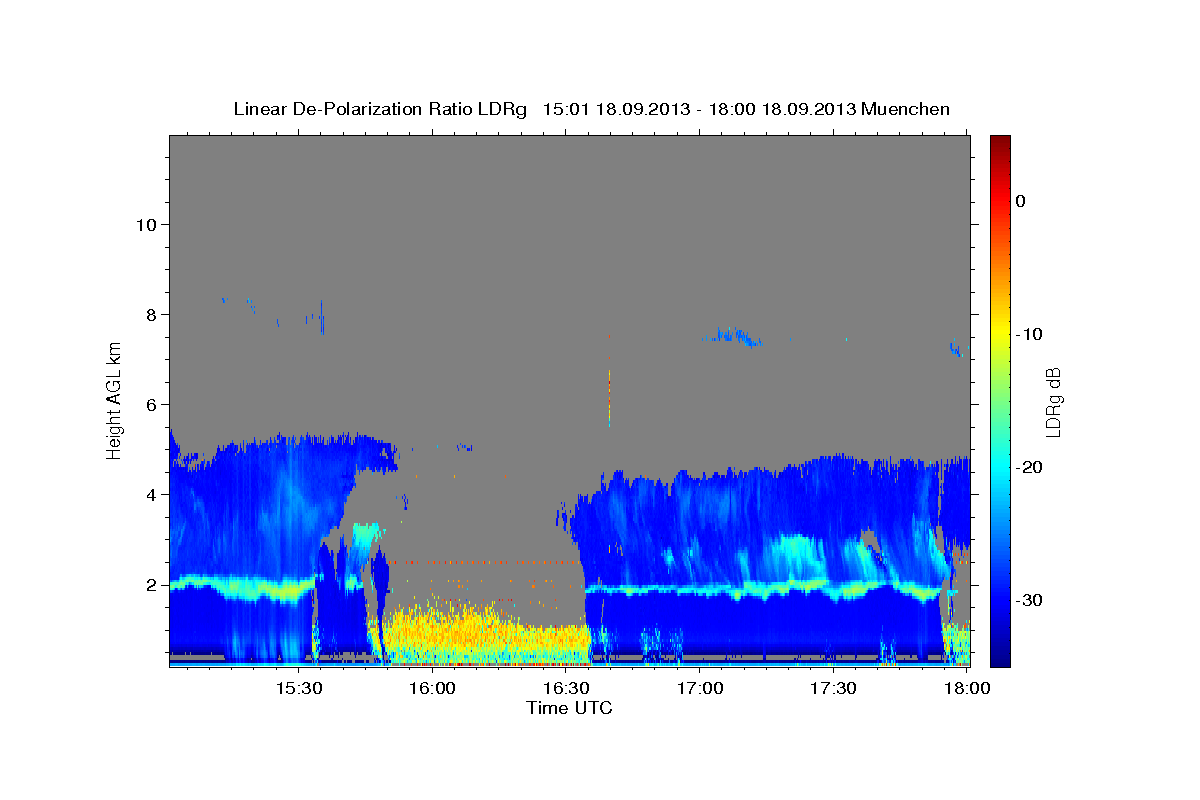Click the 16:00 time tick label
This screenshot has height=800, width=1200.
point(432,689)
